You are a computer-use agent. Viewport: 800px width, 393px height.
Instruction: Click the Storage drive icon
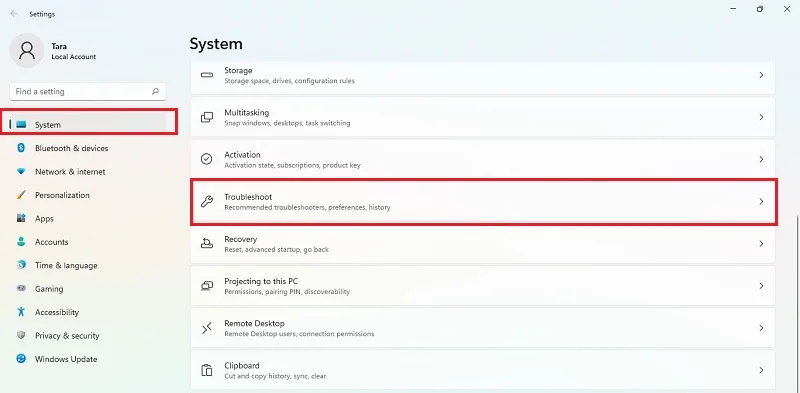pos(207,75)
